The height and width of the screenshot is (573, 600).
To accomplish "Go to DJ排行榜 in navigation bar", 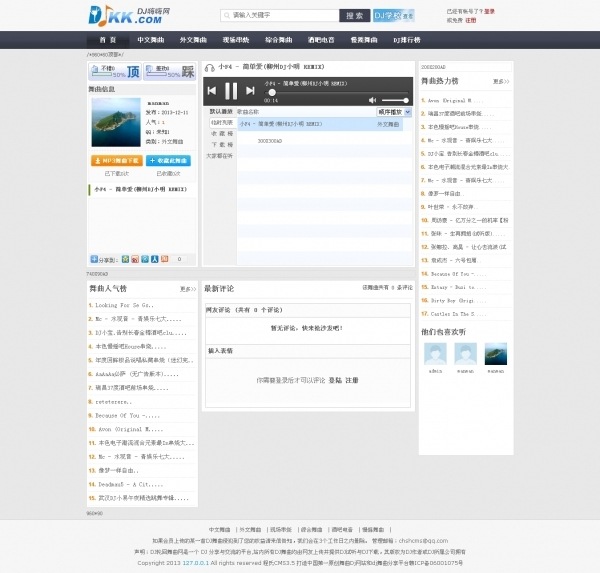I will [x=406, y=40].
